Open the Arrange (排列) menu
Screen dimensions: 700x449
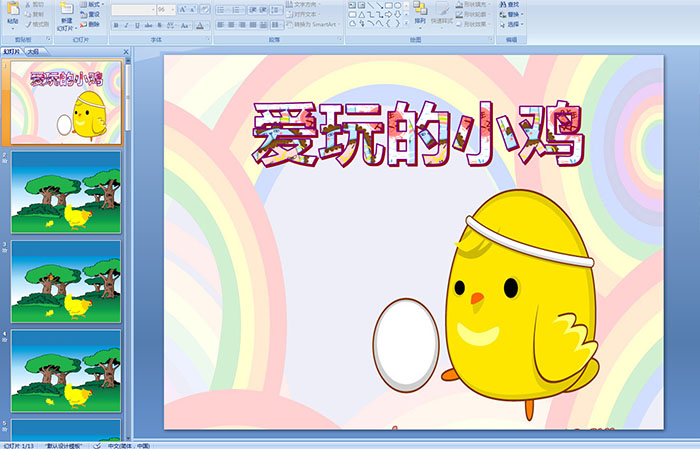[x=420, y=14]
